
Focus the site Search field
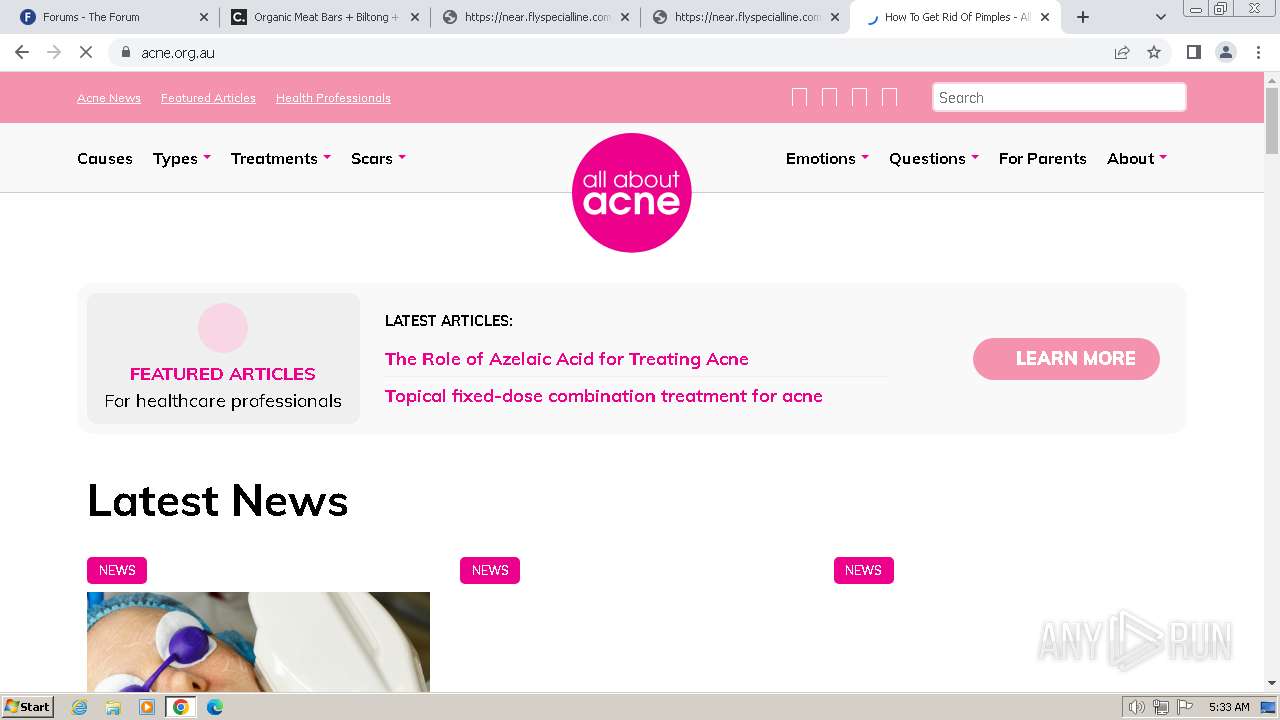click(1059, 97)
